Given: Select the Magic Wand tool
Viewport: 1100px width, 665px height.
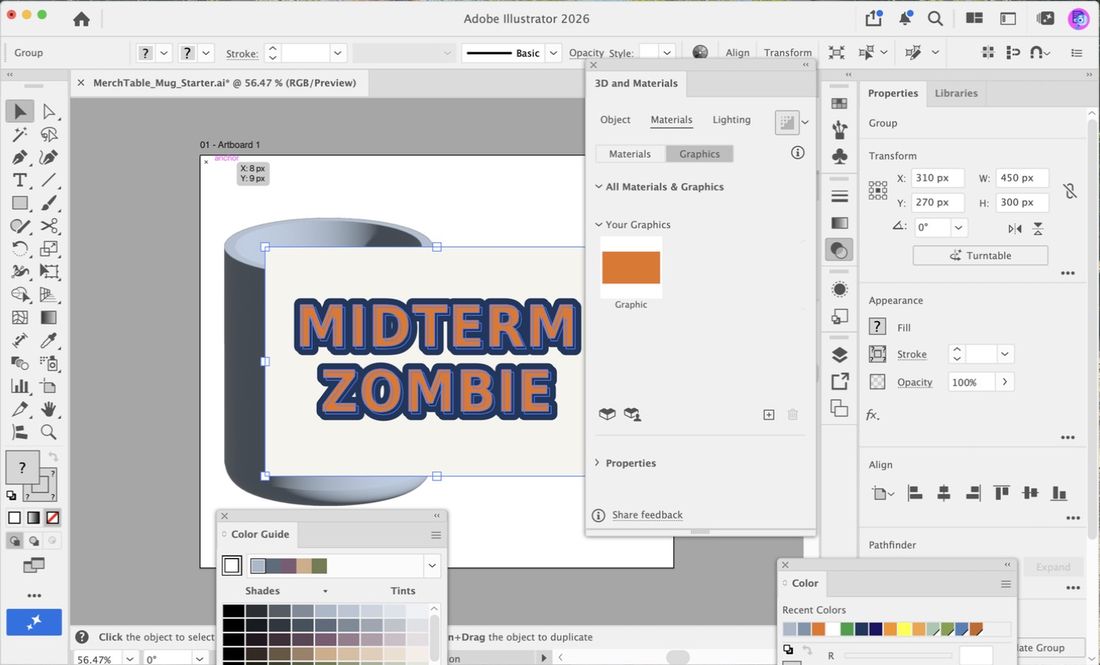Looking at the screenshot, I should click(20, 134).
